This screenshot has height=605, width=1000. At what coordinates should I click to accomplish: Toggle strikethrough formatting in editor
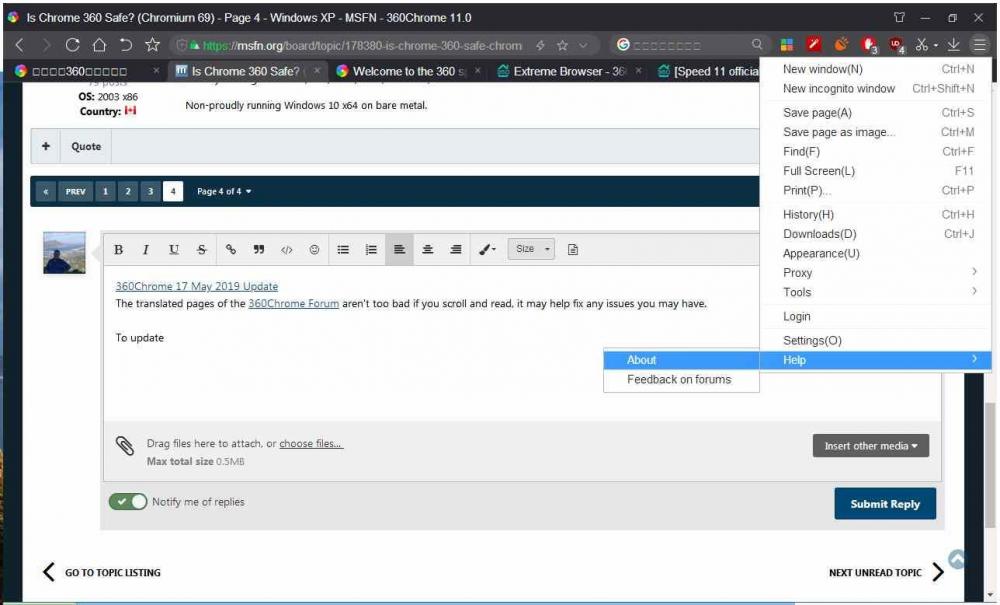click(202, 249)
